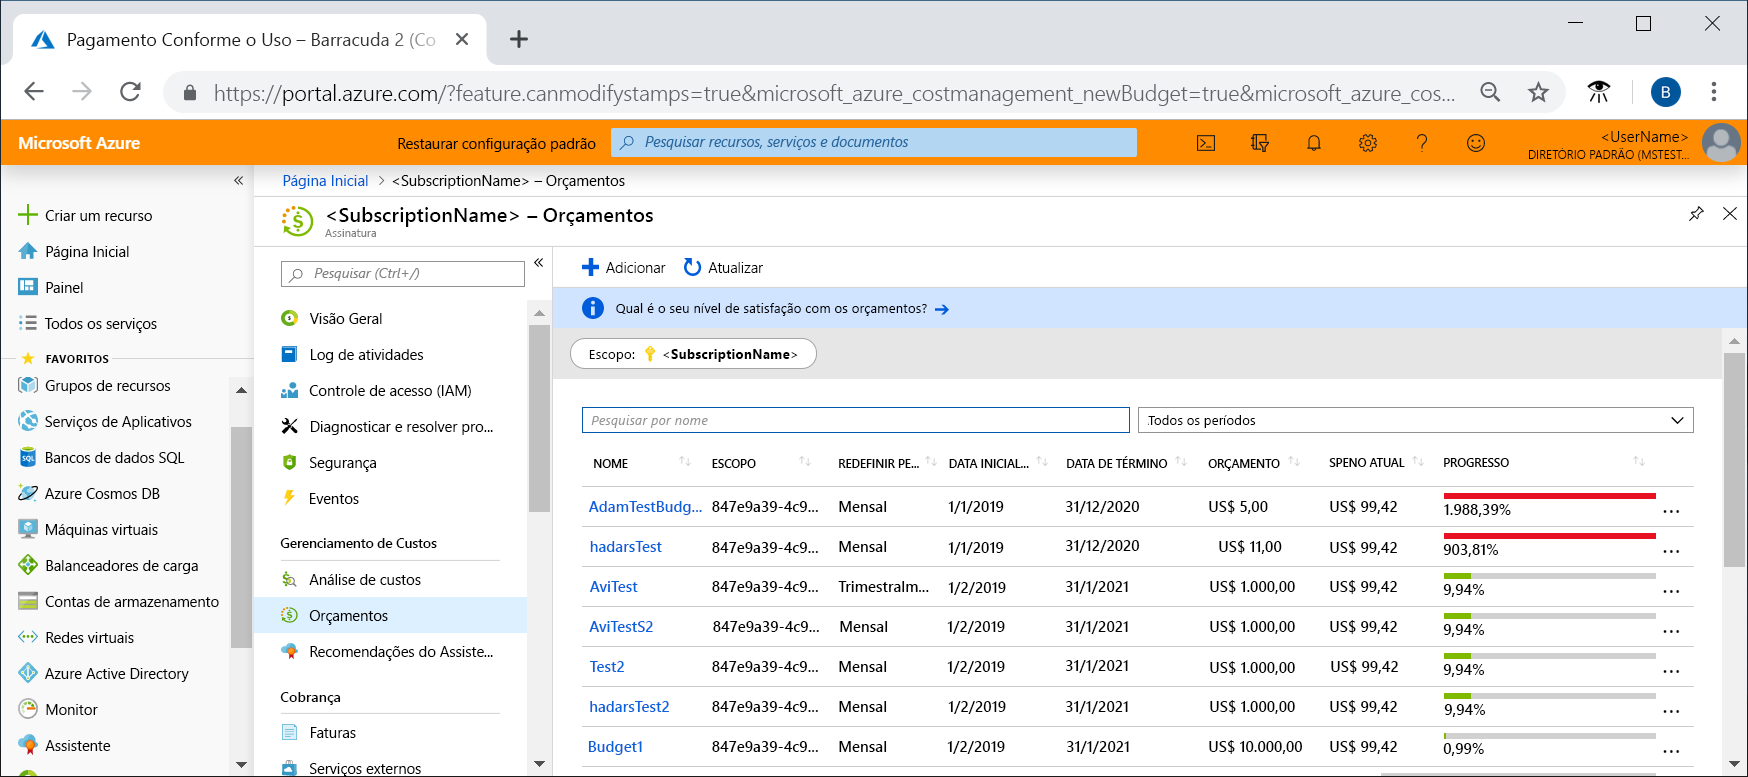Focus the Pesquisar recursos global search box

874,142
